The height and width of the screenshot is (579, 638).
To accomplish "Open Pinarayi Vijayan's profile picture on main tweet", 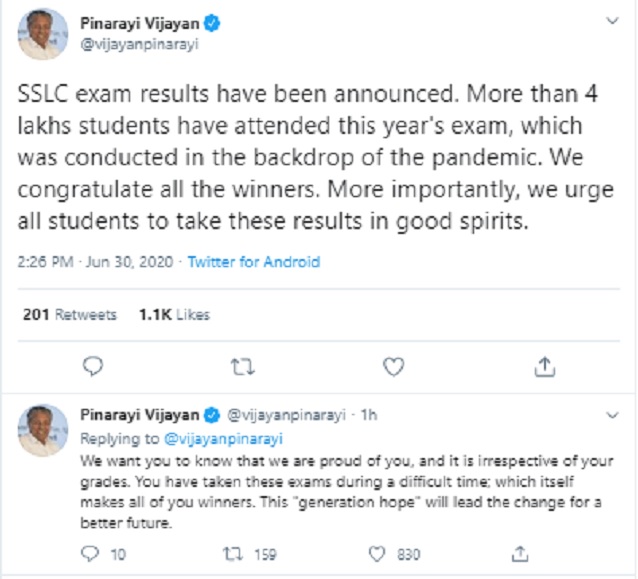I will click(x=41, y=37).
